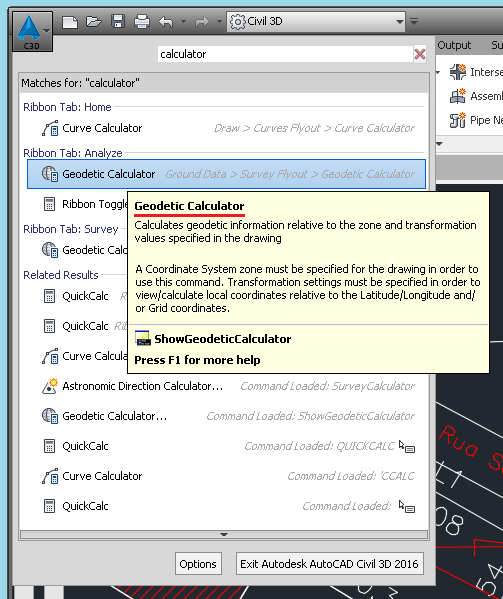Click the Plot printer icon
This screenshot has height=599, width=503.
[142, 21]
